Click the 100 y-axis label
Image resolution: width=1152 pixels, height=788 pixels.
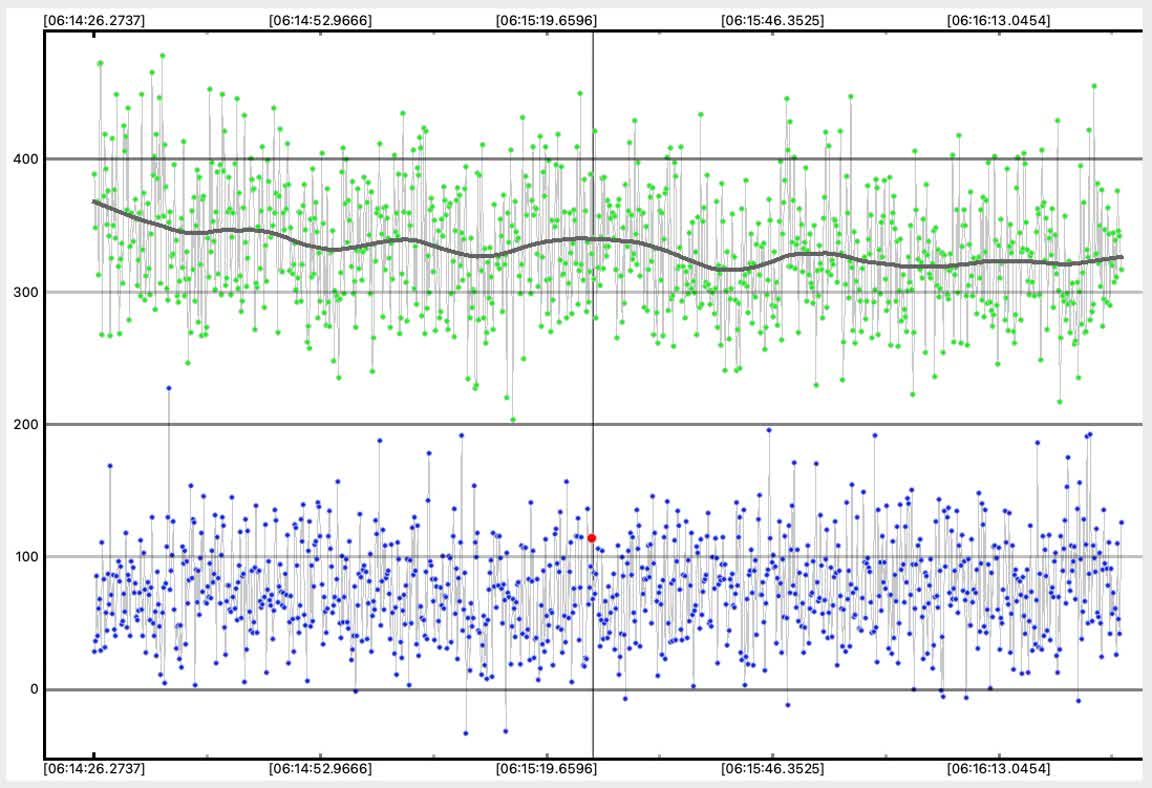click(x=26, y=557)
